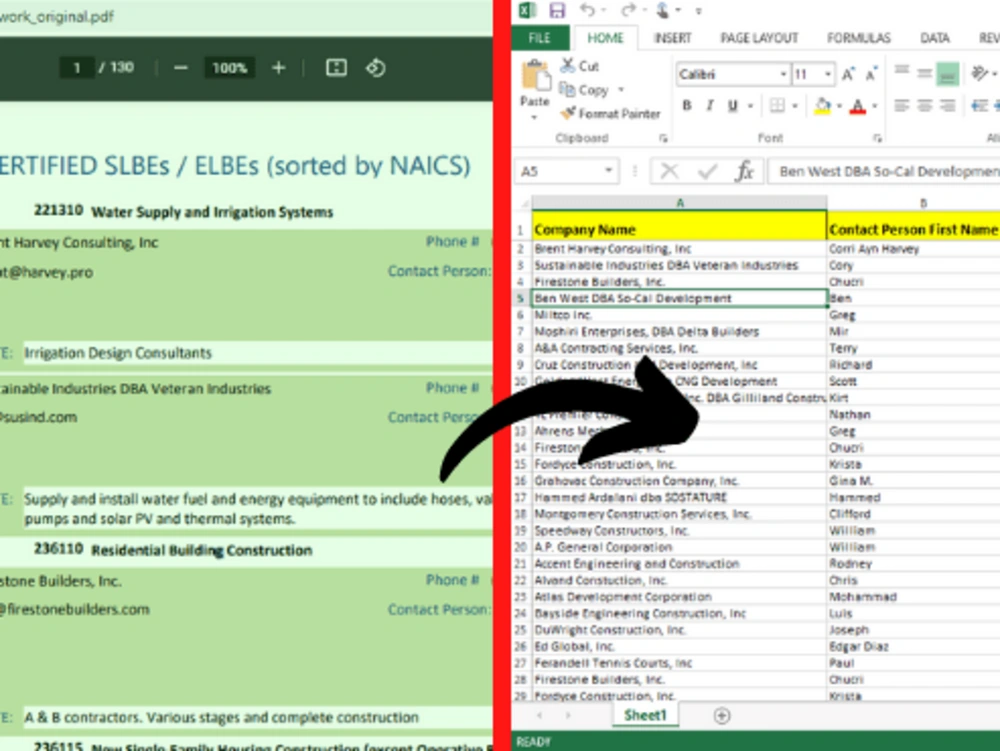The height and width of the screenshot is (751, 1000).
Task: Confirm entry with checkmark in formula bar
Action: tap(707, 171)
